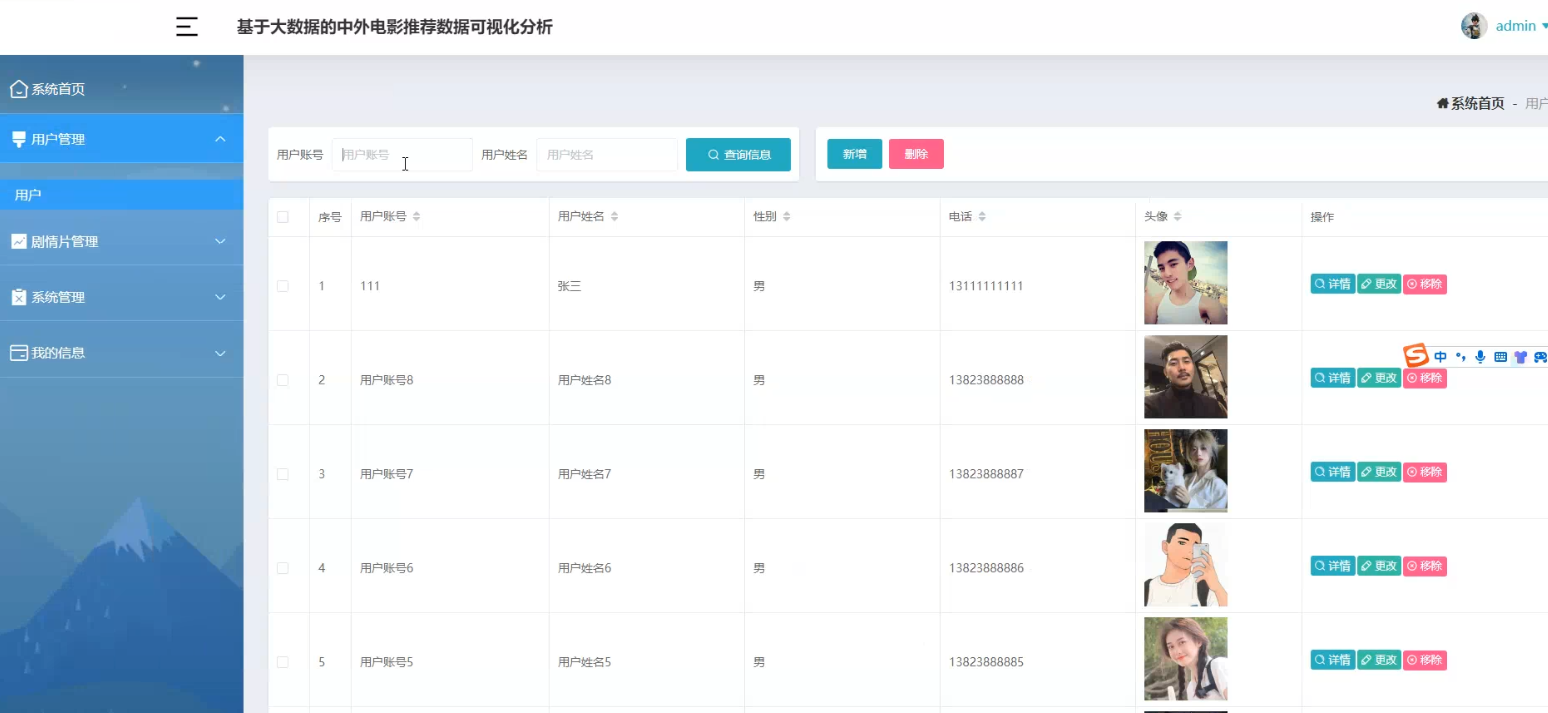The width and height of the screenshot is (1548, 713).
Task: Click 更改 for 用户姓名6
Action: pos(1379,566)
